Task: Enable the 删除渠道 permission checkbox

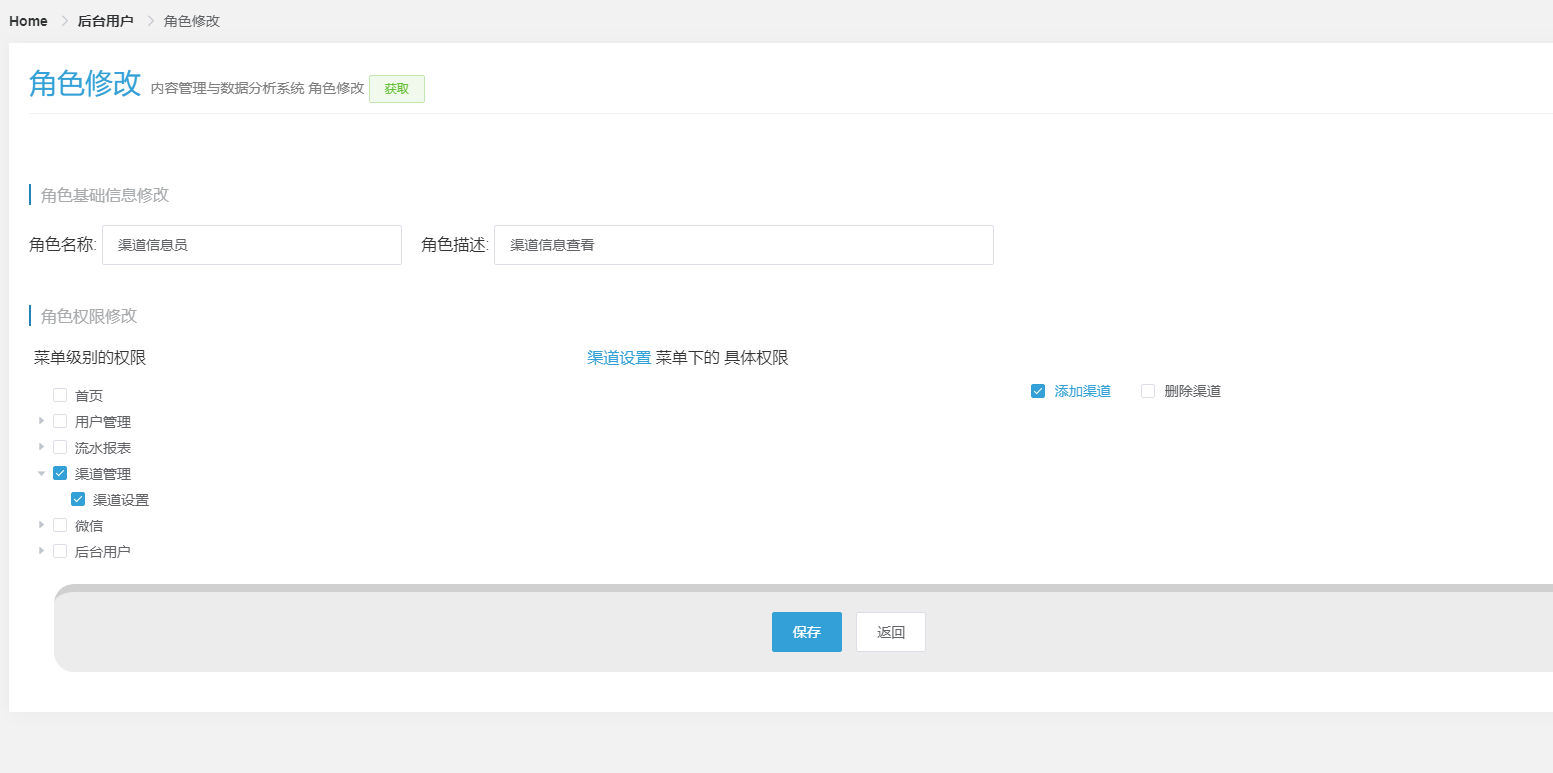Action: click(x=1148, y=391)
